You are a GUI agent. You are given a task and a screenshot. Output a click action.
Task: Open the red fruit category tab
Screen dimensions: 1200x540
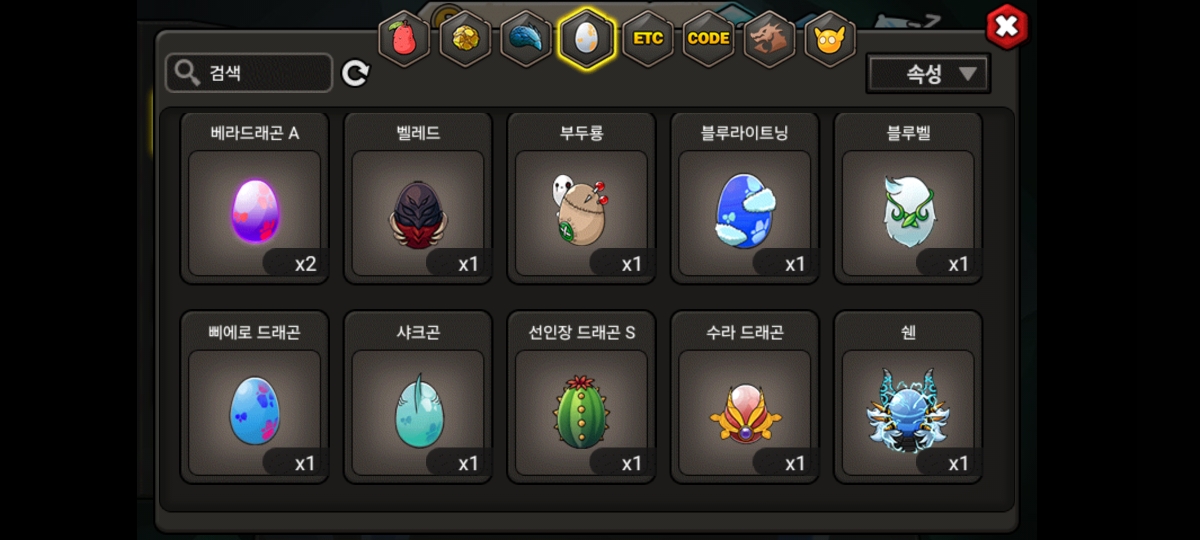(404, 40)
